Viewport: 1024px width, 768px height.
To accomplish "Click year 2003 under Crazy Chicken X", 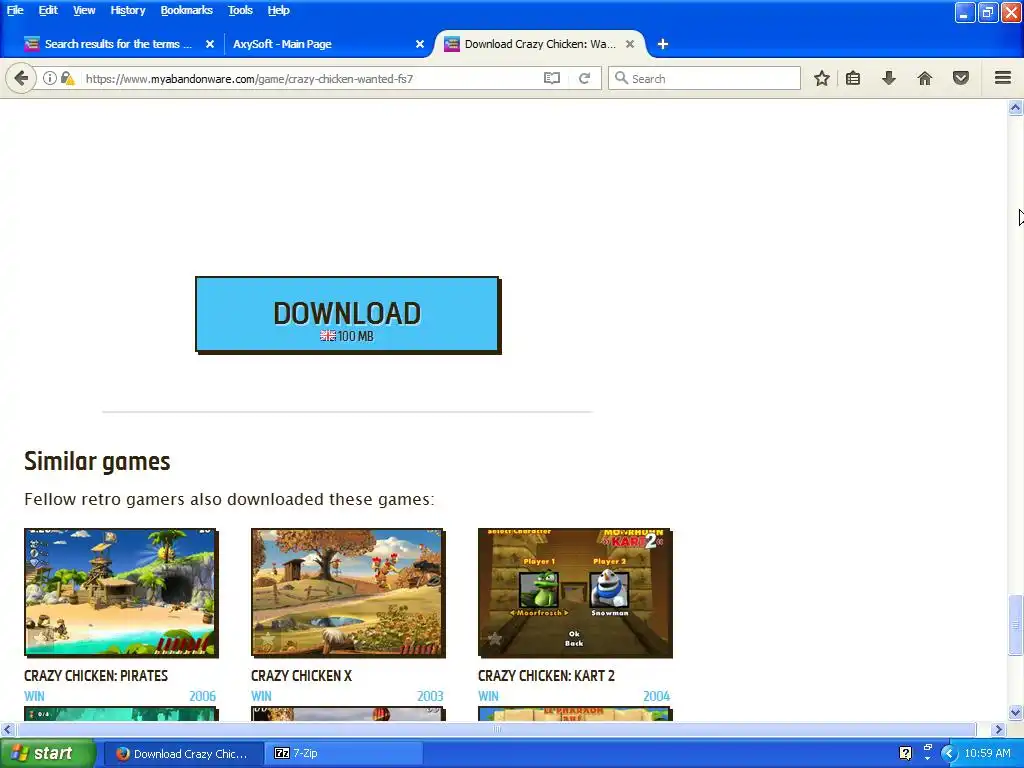I will [430, 696].
